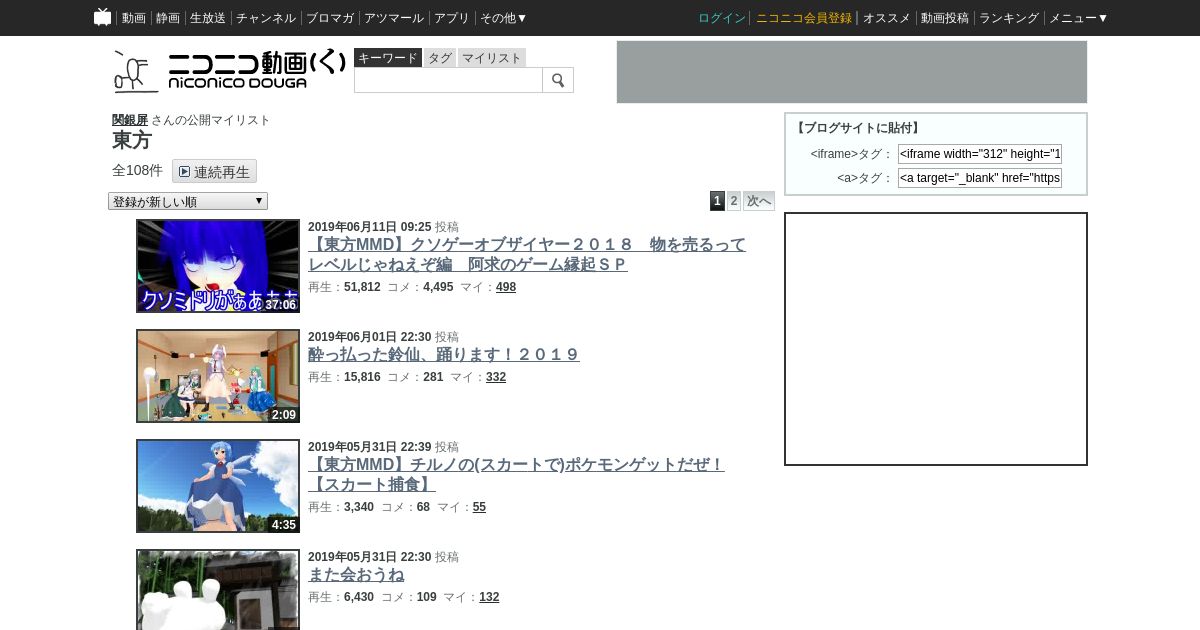Open 関銀屏 user profile link

tap(130, 120)
